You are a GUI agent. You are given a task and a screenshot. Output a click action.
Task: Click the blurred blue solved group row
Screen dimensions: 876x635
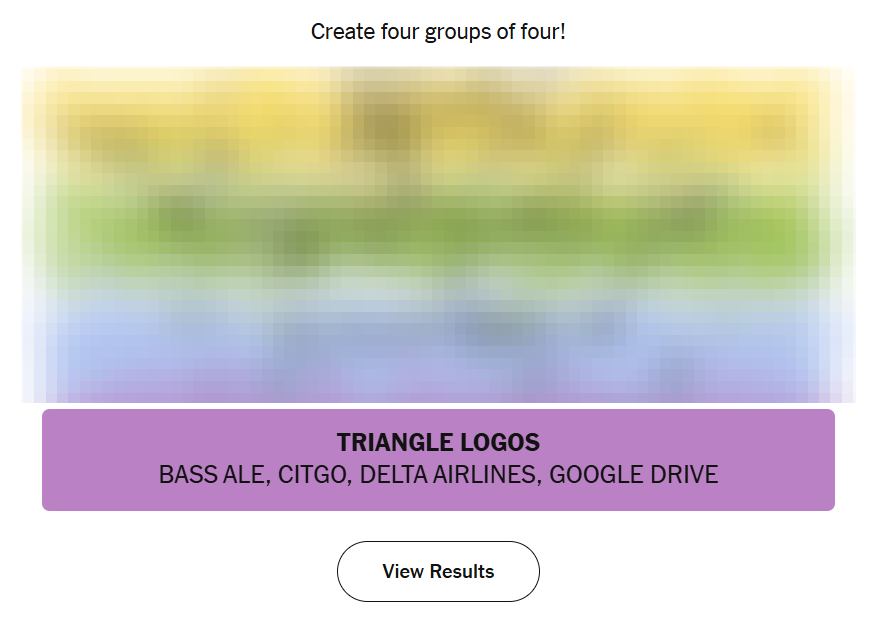(x=438, y=330)
